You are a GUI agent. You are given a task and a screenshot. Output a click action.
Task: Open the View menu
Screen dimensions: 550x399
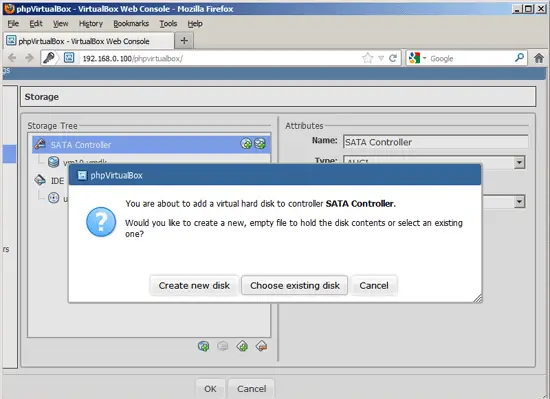[x=60, y=23]
